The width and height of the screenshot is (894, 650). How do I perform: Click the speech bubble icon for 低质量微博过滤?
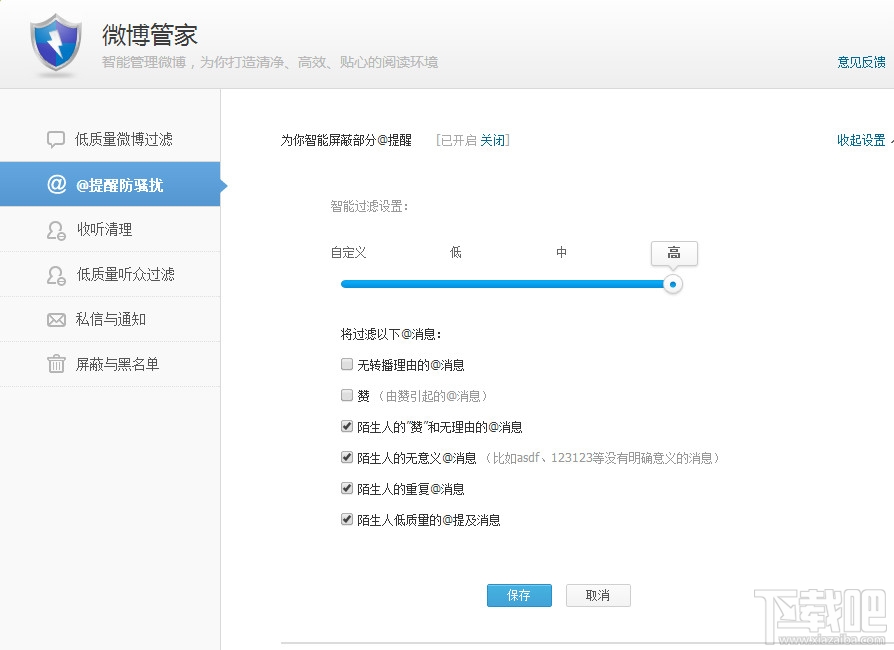tap(56, 139)
